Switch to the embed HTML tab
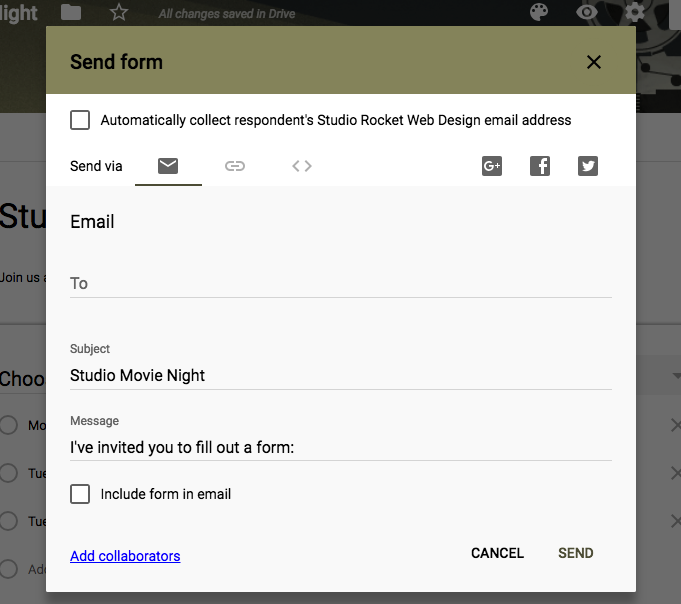Viewport: 681px width, 604px height. click(x=302, y=166)
